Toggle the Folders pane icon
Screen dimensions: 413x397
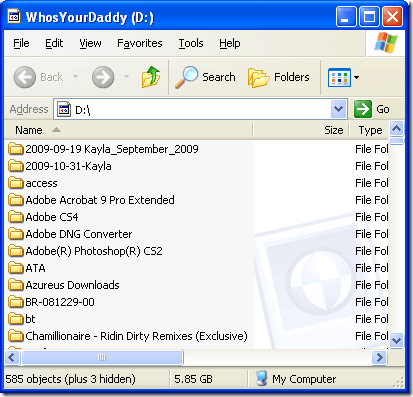point(258,77)
